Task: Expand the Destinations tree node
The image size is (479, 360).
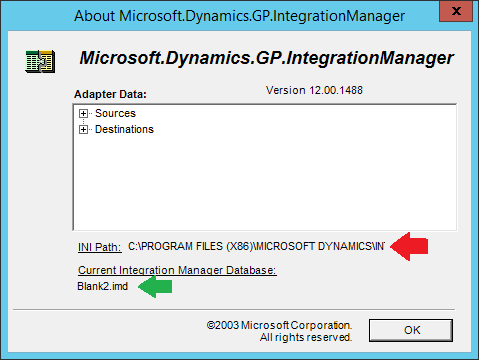Action: [83, 129]
